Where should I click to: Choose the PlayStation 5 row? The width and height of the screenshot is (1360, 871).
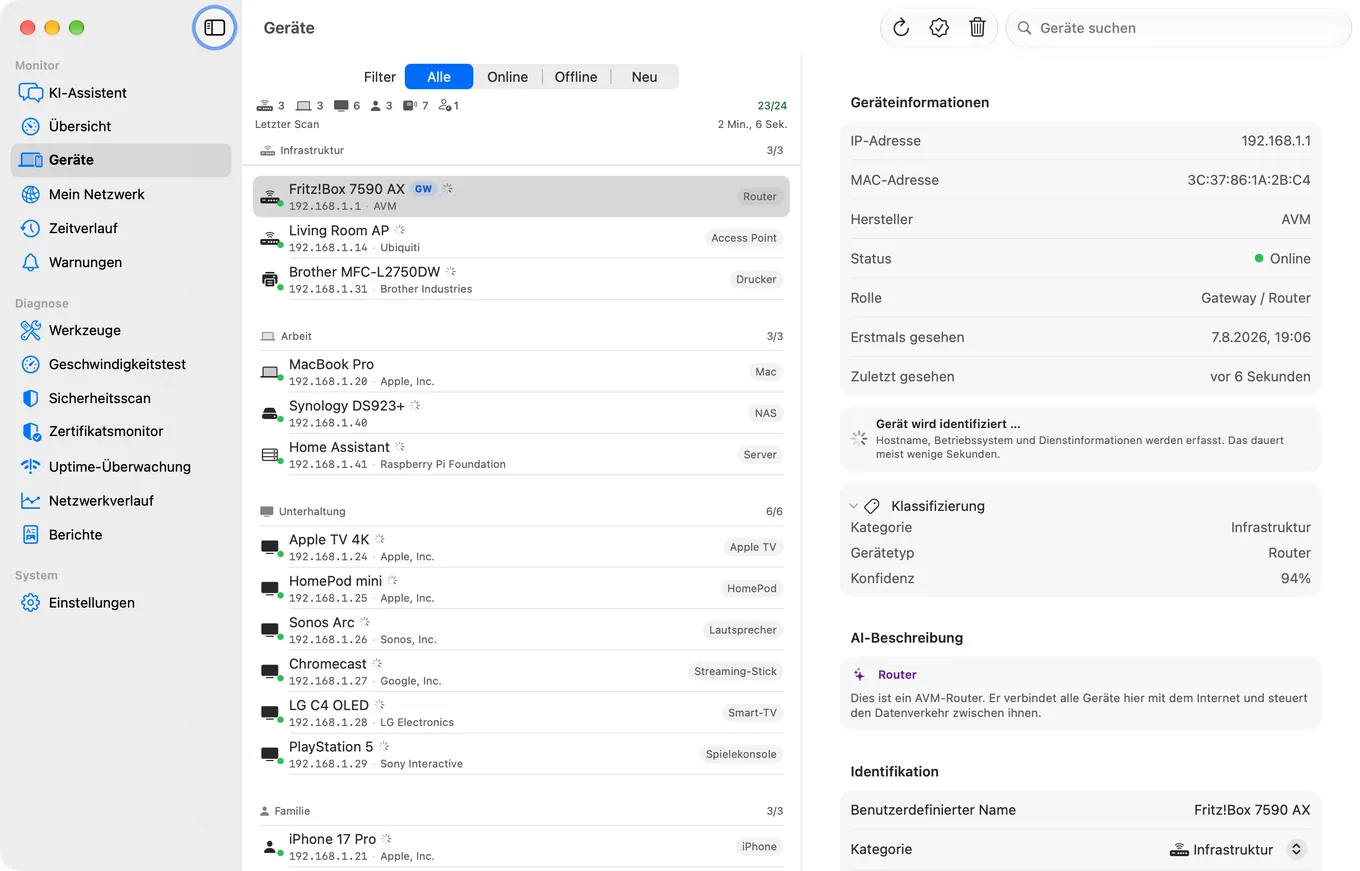[x=521, y=755]
